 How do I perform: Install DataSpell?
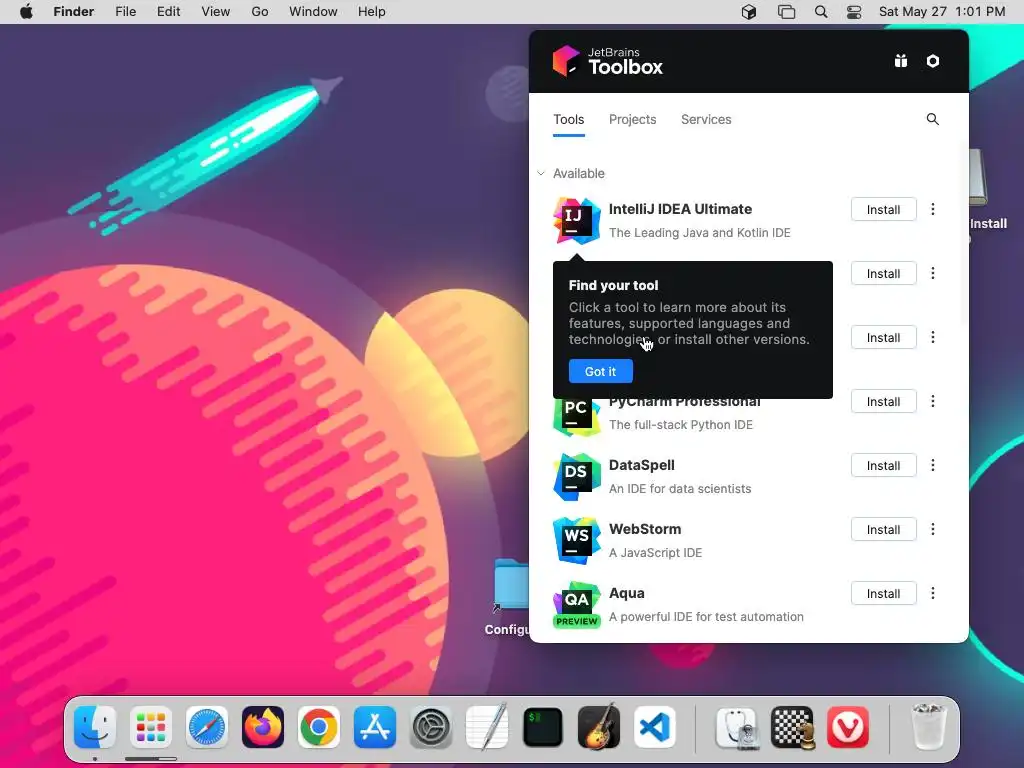click(x=883, y=466)
